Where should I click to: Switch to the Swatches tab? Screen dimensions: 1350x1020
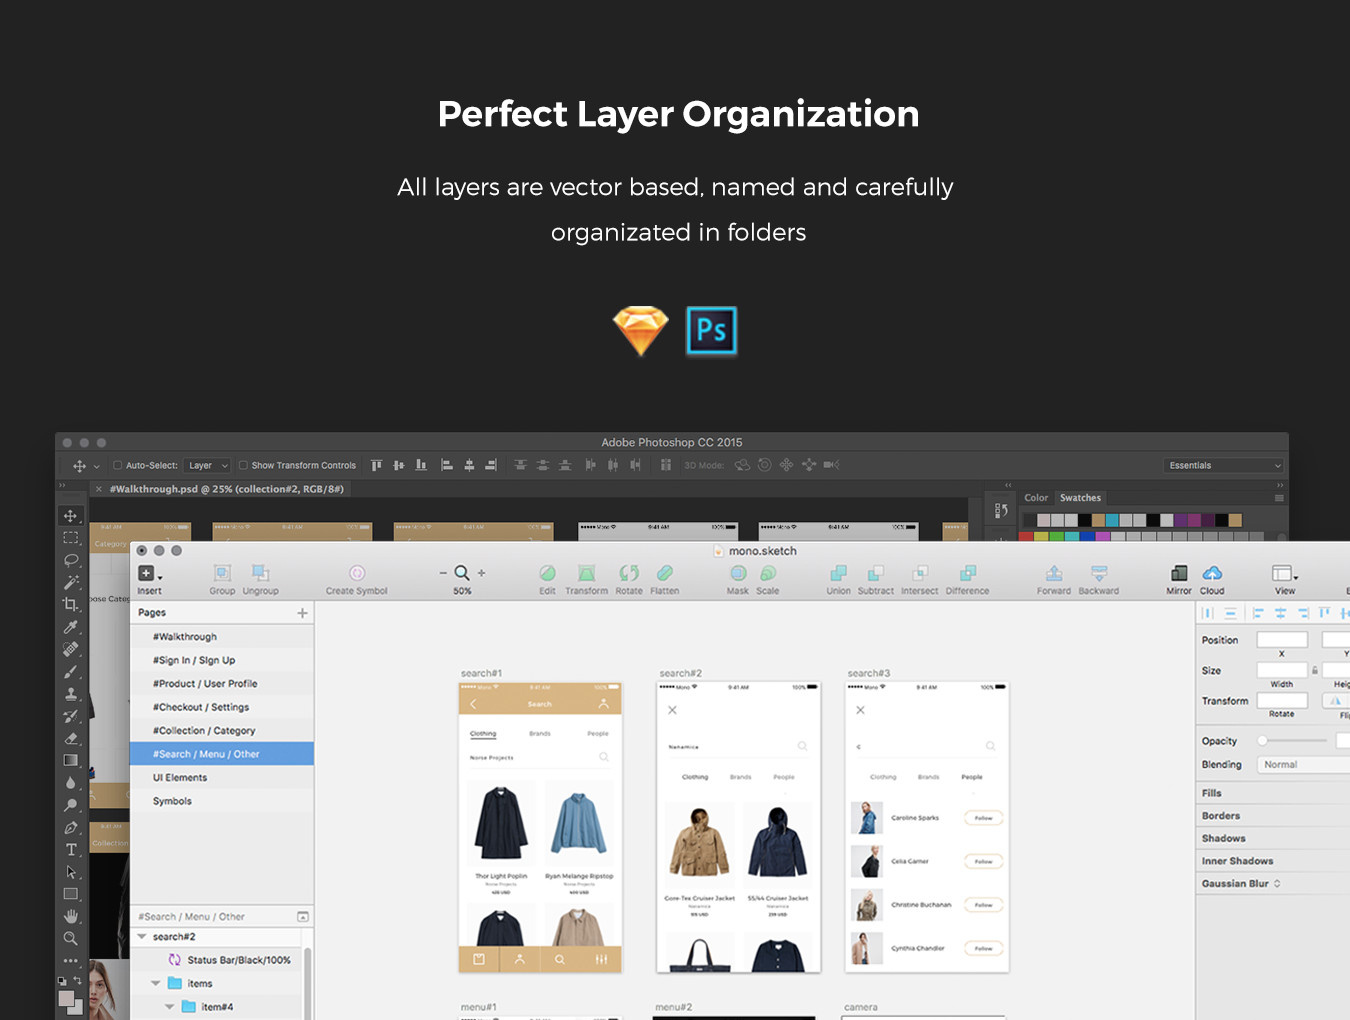(x=1080, y=498)
